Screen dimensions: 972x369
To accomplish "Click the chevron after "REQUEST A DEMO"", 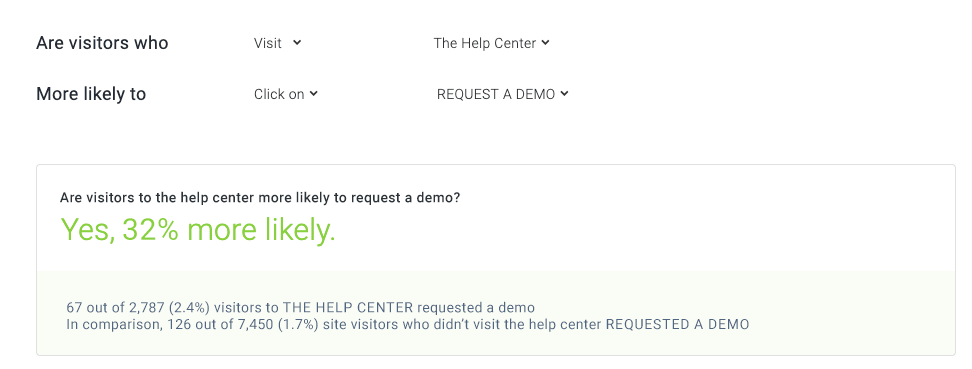I will (564, 94).
